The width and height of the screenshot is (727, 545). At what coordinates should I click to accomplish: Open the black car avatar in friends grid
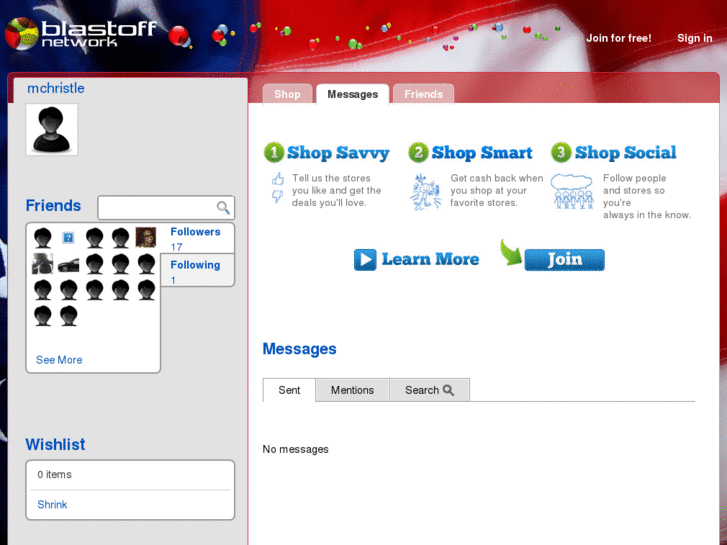pos(68,265)
